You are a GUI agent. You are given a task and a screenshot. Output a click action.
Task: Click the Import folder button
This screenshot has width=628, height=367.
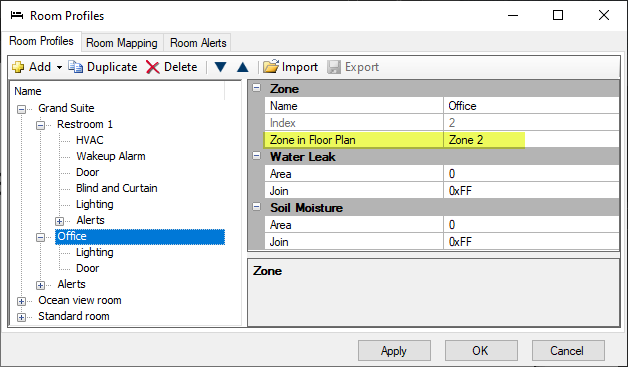pos(290,67)
